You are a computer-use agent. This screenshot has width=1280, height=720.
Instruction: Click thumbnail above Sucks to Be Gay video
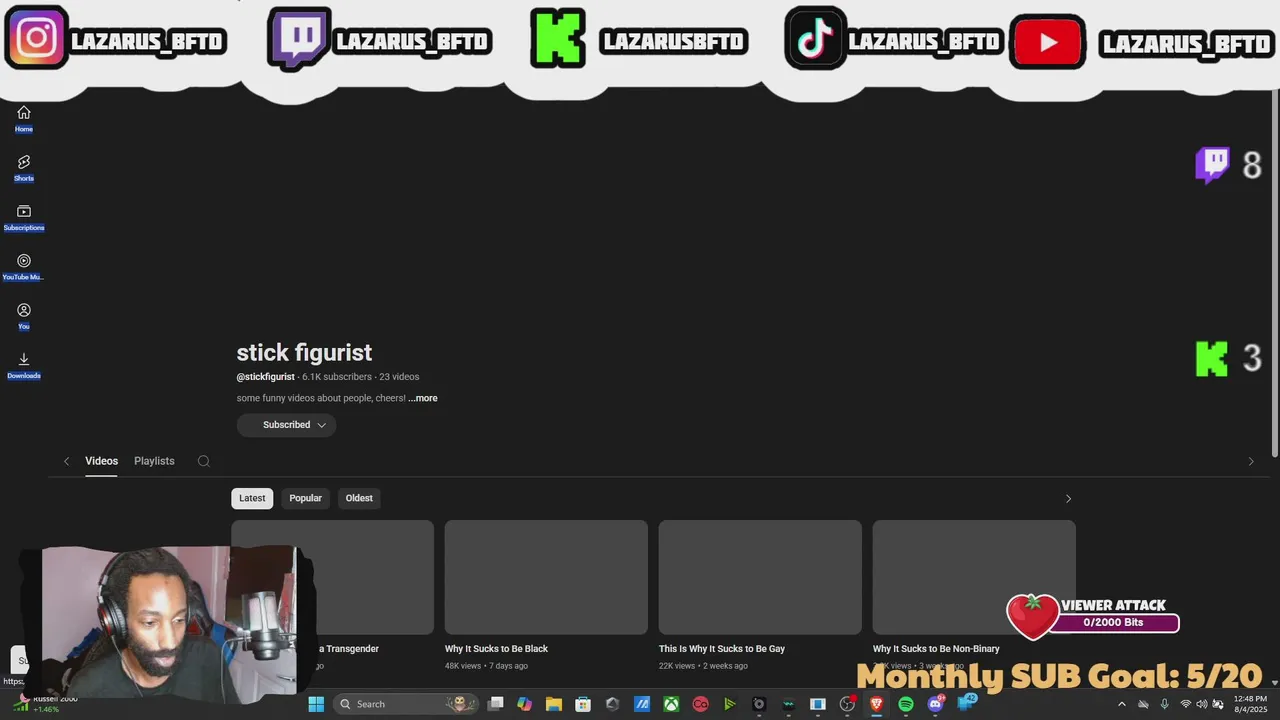pos(760,577)
